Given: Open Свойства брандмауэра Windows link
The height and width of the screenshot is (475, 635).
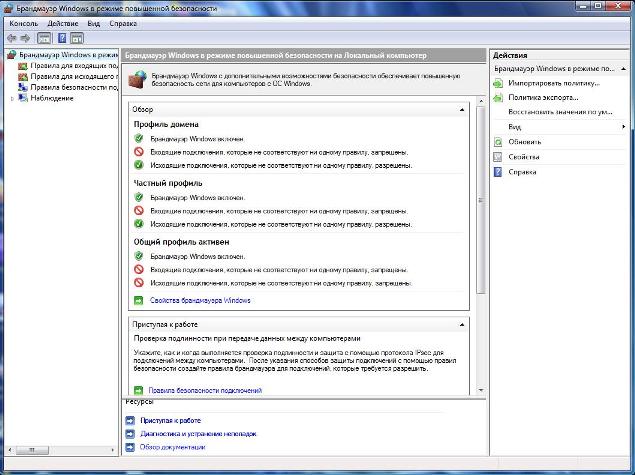Looking at the screenshot, I should (x=200, y=300).
